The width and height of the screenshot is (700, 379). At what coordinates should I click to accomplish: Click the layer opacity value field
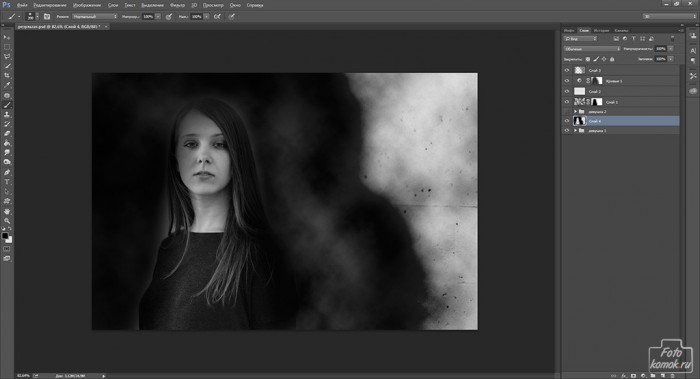(661, 49)
